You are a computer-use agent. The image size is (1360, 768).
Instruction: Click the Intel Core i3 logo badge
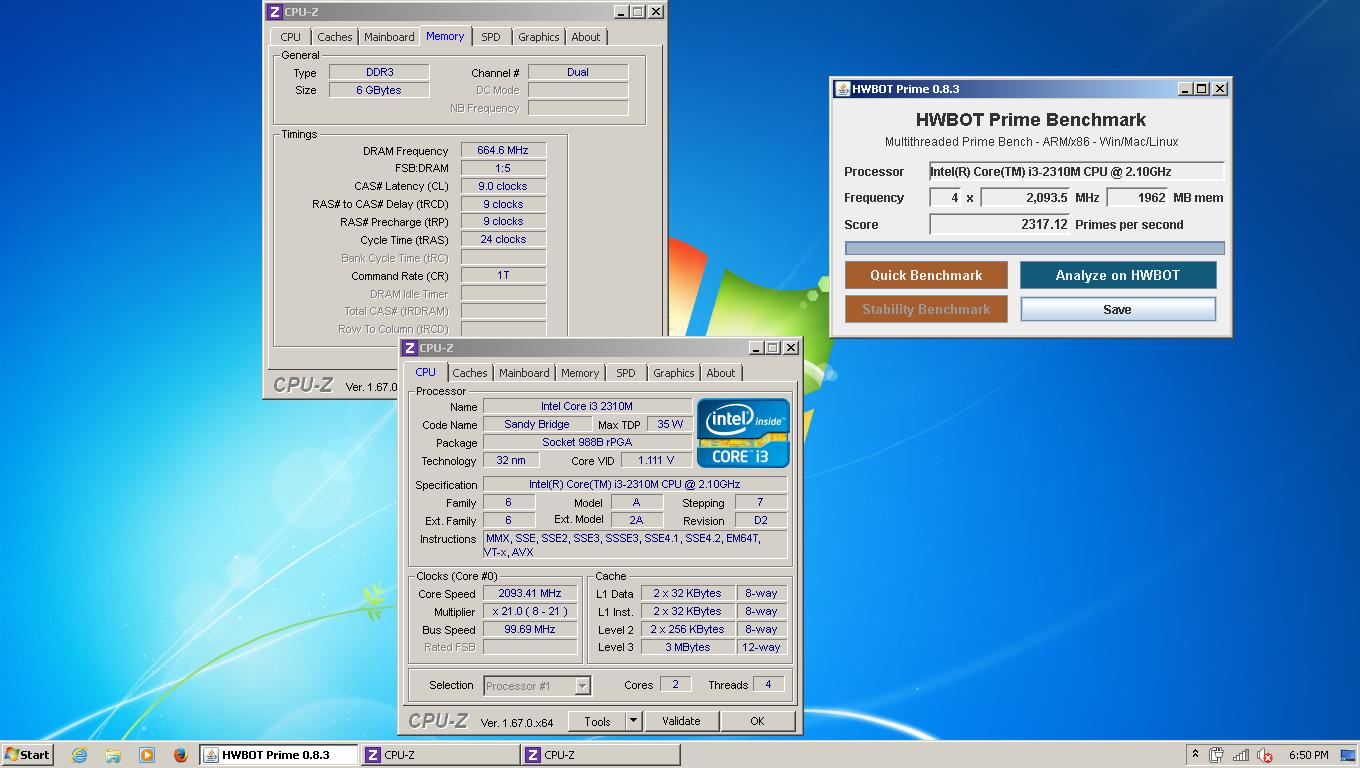point(743,433)
